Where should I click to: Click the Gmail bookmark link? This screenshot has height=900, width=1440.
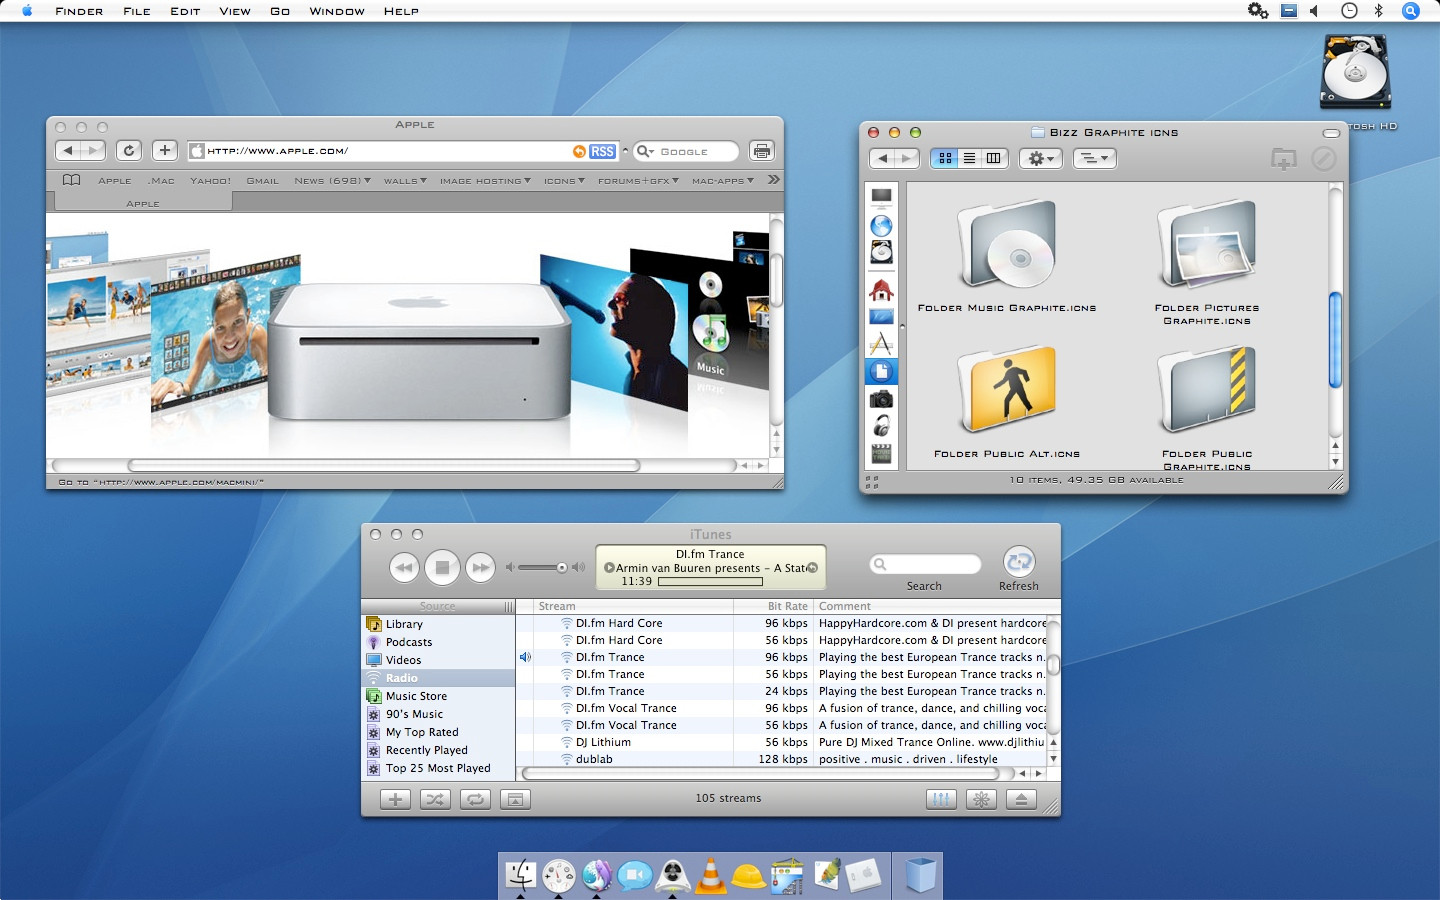pos(262,181)
